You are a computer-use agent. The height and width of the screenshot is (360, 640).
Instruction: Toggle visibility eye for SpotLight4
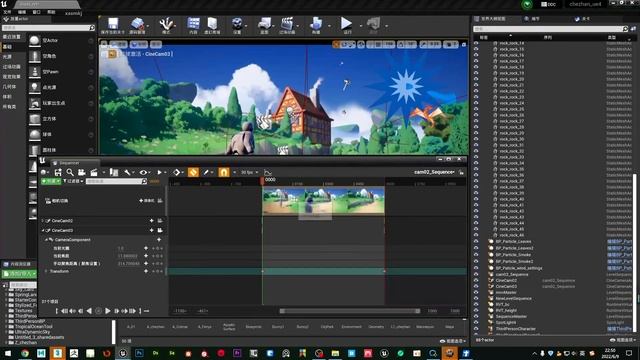pyautogui.click(x=476, y=322)
